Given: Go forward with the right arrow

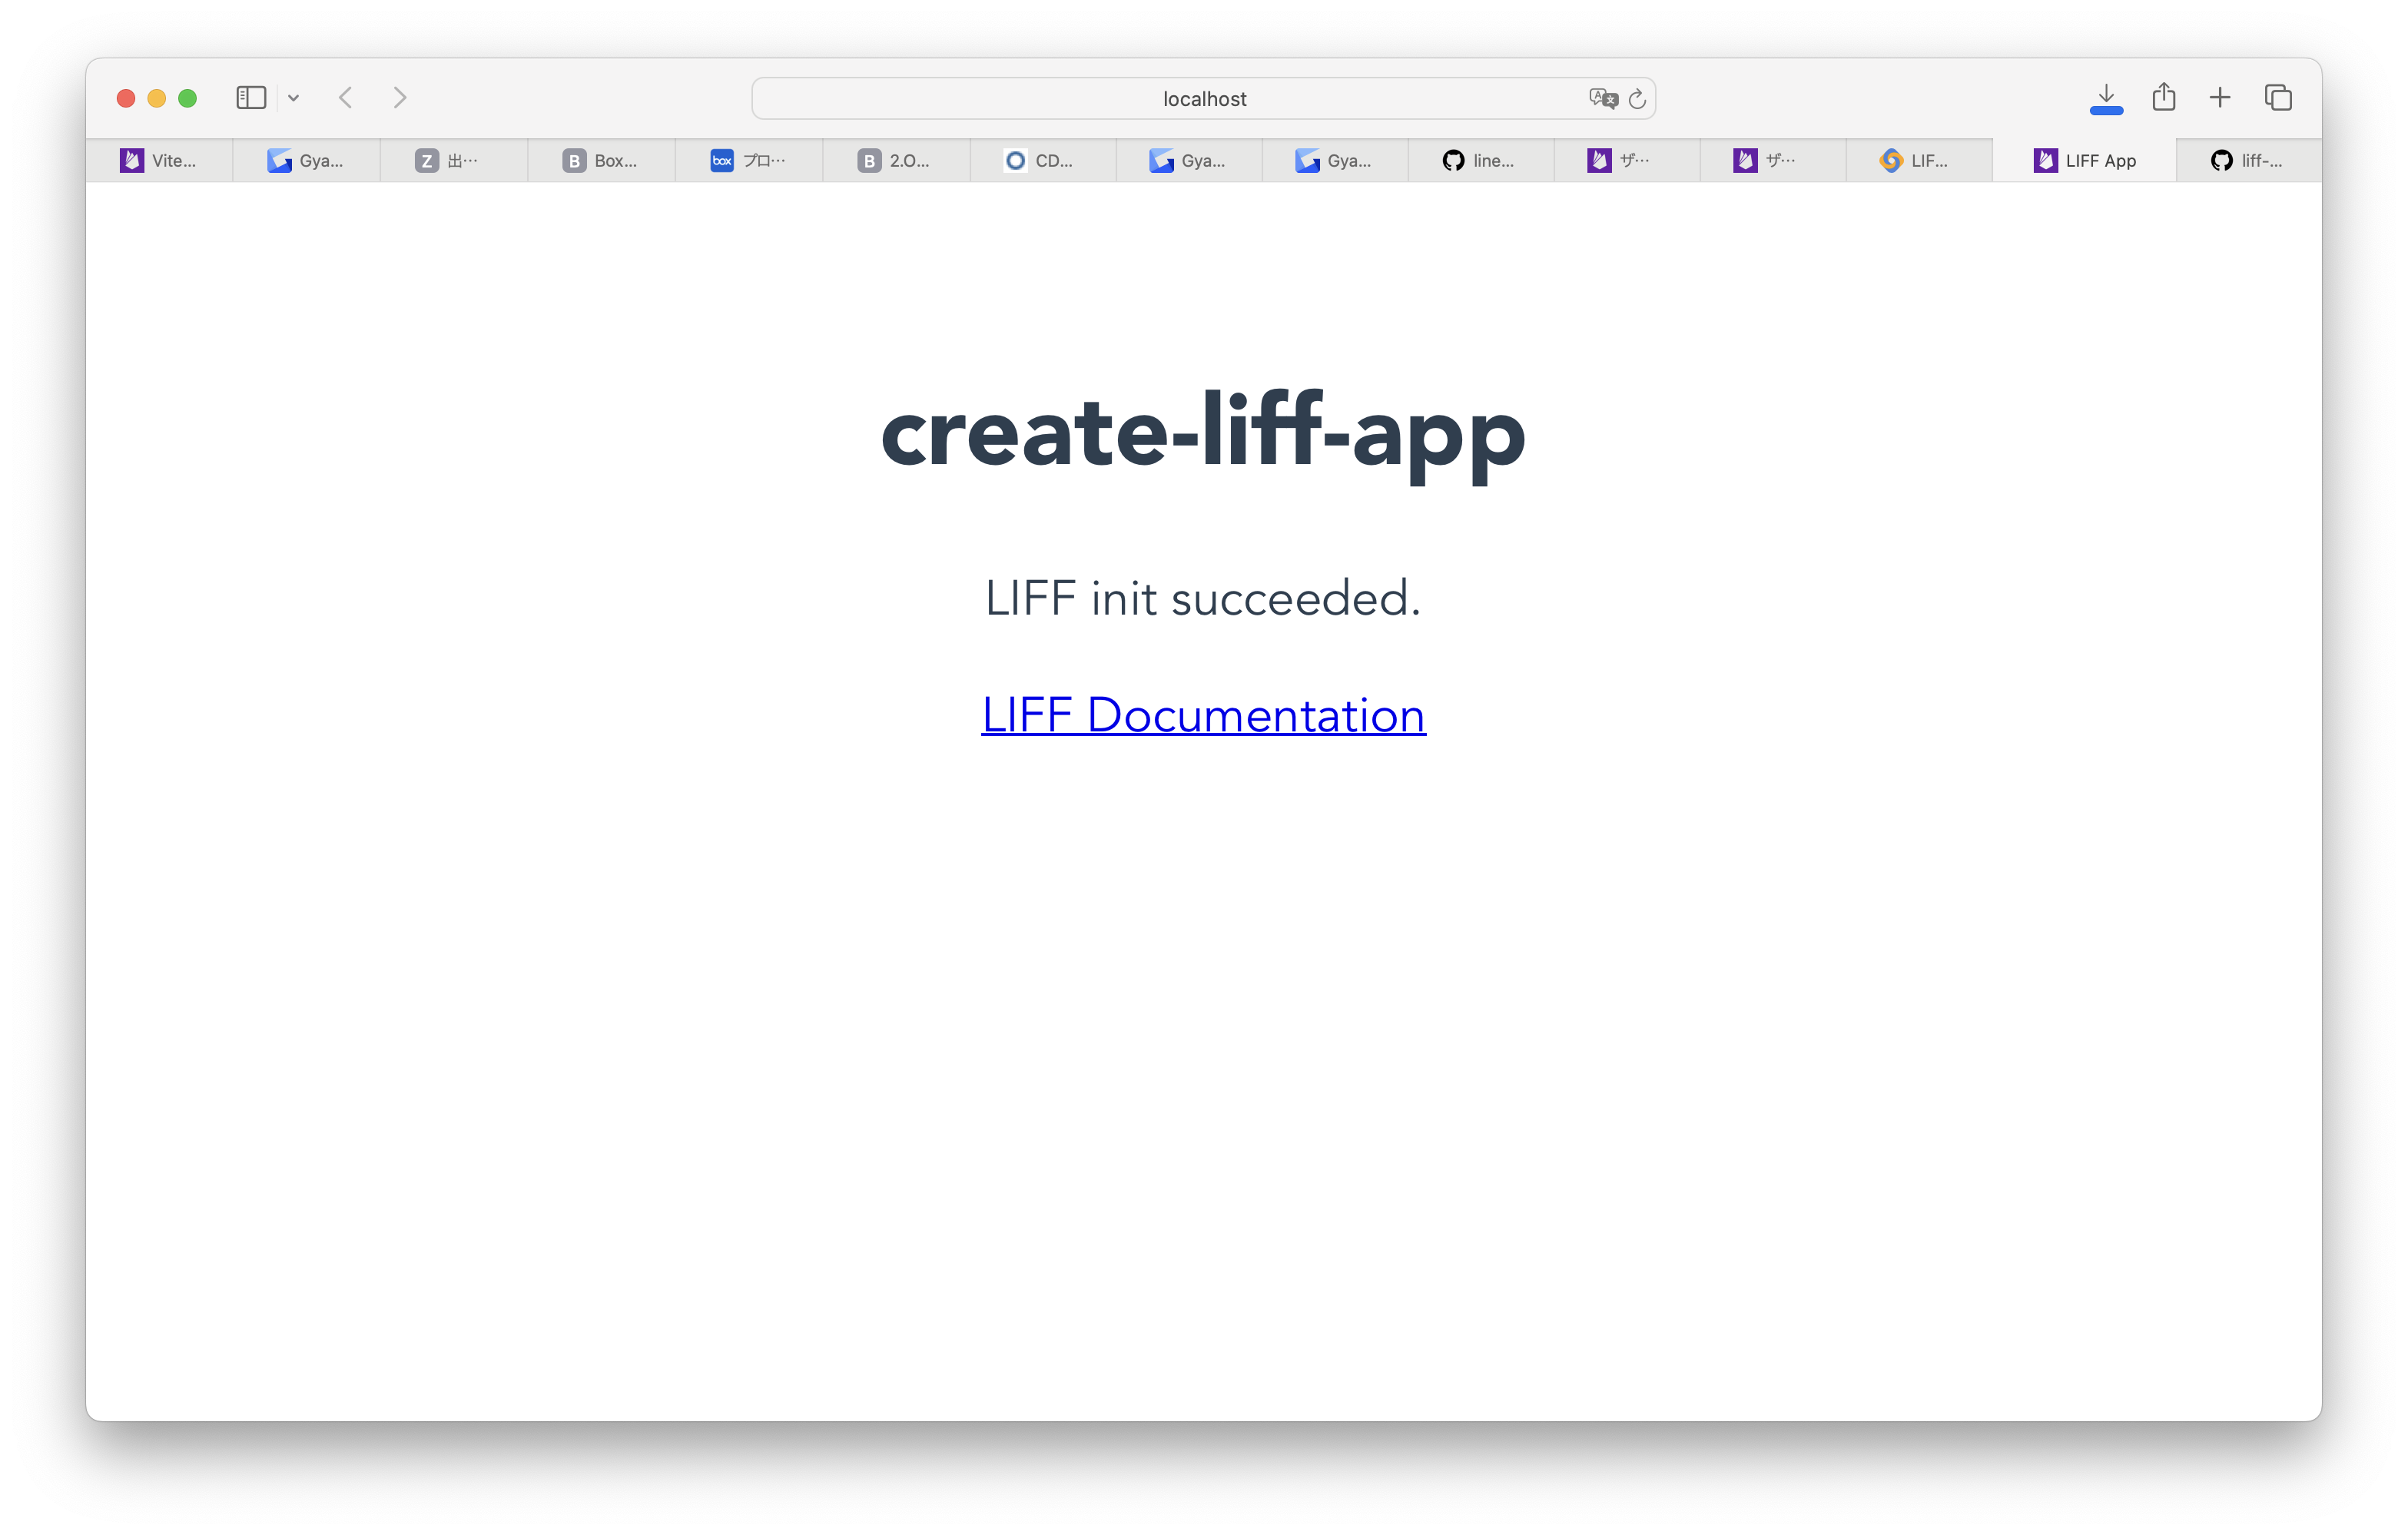Looking at the screenshot, I should pos(400,98).
